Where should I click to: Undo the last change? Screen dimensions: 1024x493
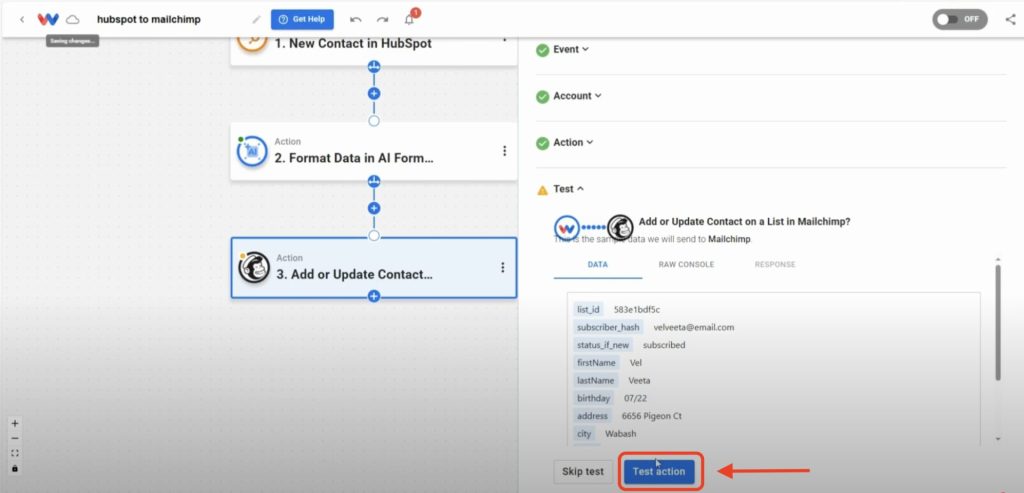tap(356, 20)
